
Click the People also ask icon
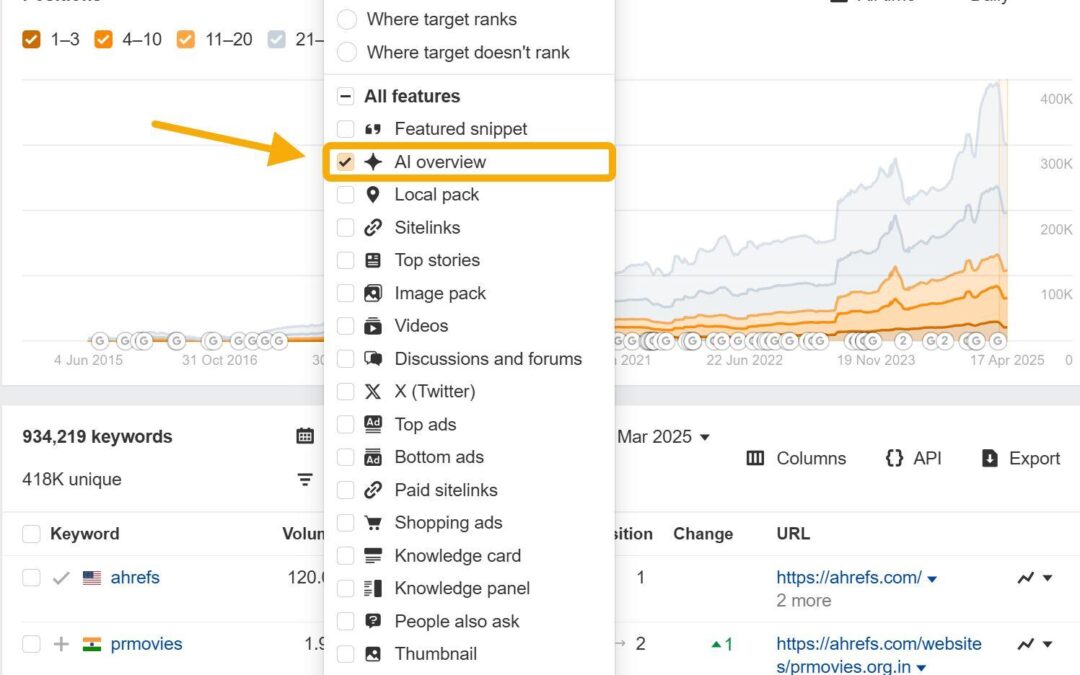pos(373,621)
